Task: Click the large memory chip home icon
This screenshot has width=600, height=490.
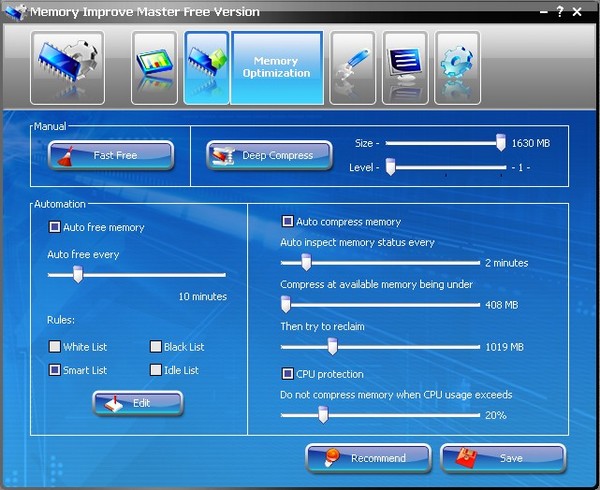Action: (x=67, y=67)
